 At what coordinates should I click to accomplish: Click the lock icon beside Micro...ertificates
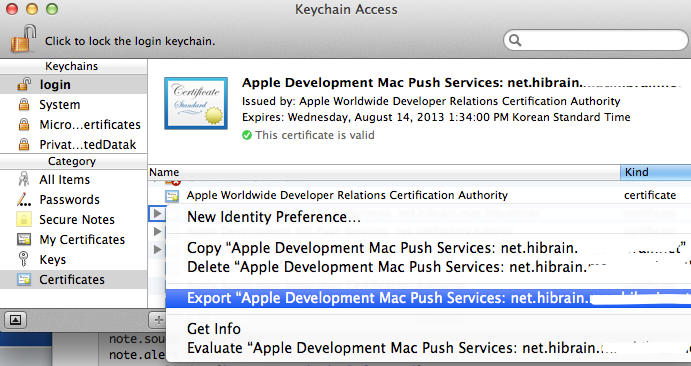tap(24, 125)
